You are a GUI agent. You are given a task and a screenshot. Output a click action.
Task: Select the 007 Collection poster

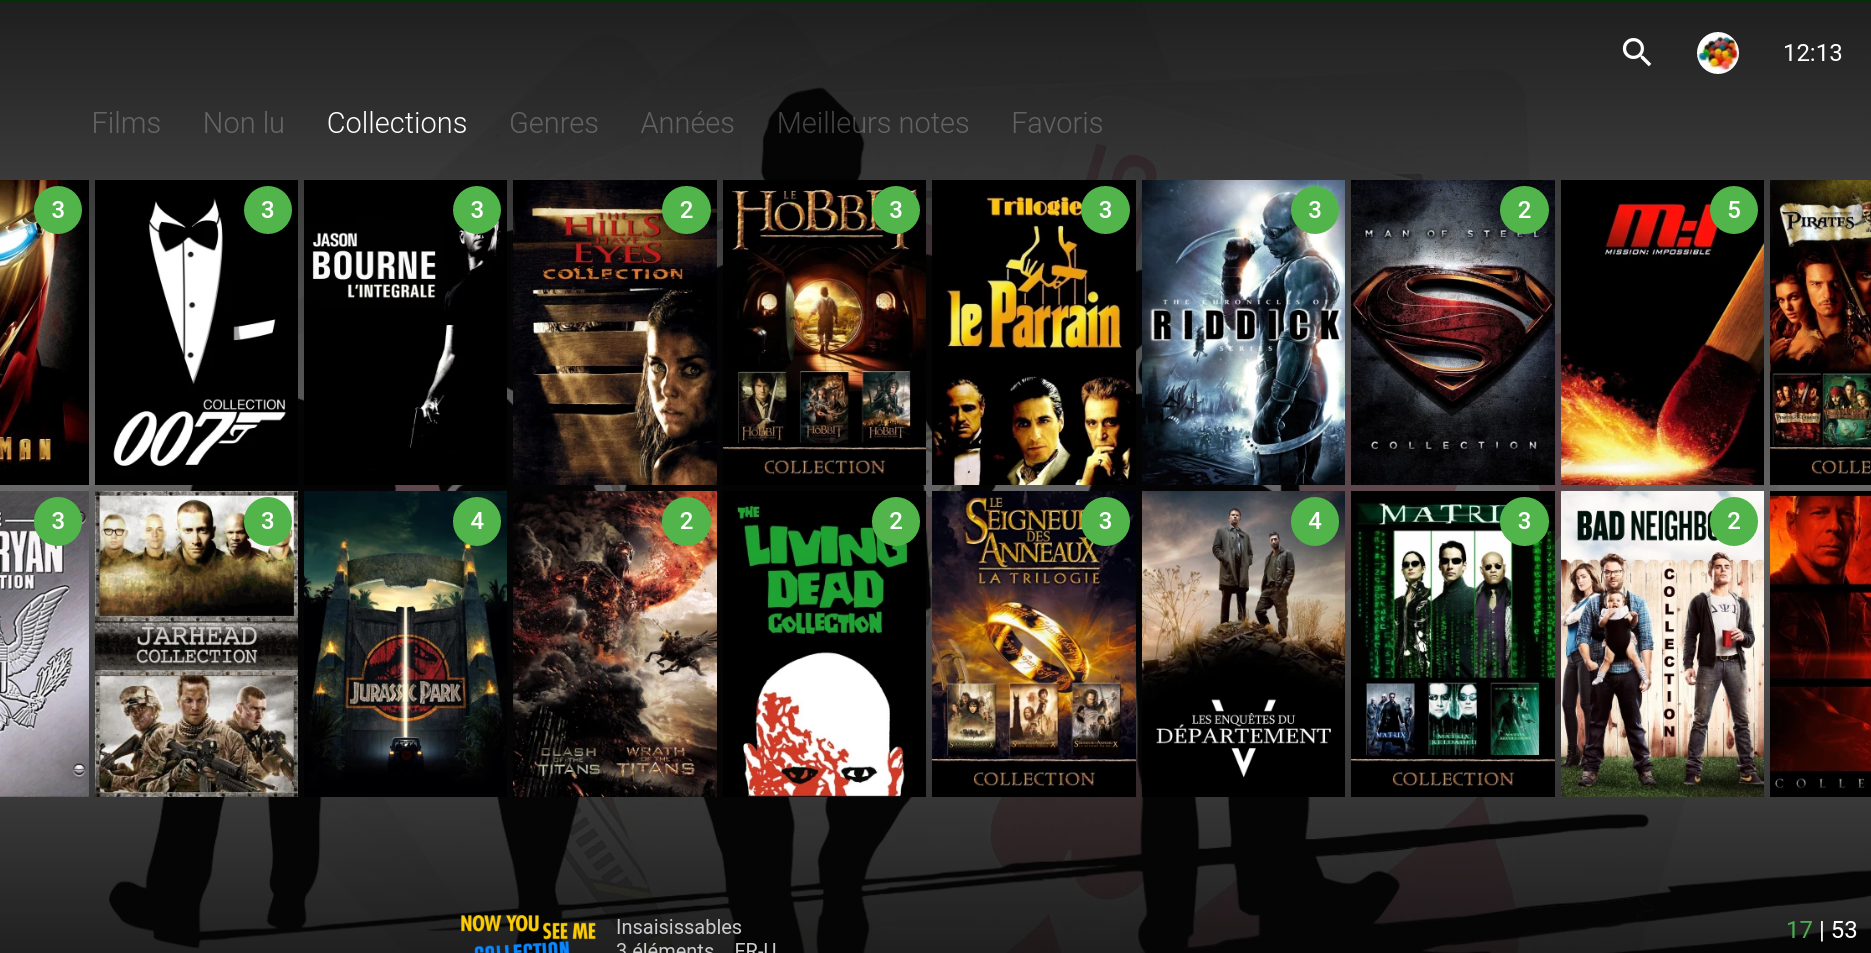pyautogui.click(x=197, y=333)
